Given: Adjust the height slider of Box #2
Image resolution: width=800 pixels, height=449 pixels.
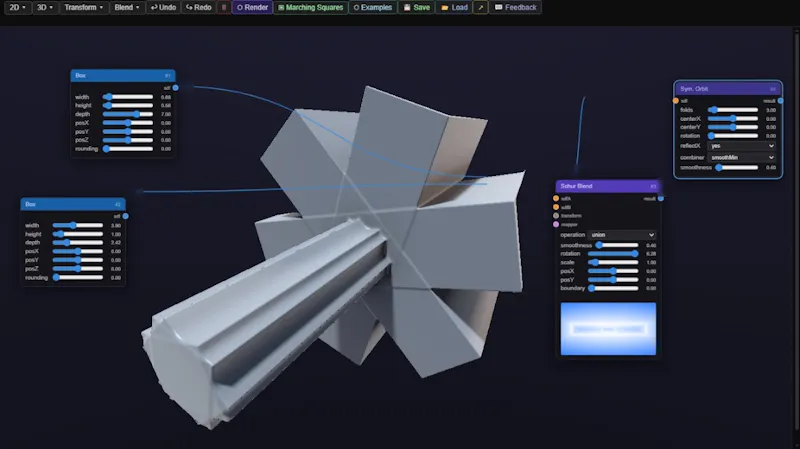Looking at the screenshot, I should [x=78, y=234].
